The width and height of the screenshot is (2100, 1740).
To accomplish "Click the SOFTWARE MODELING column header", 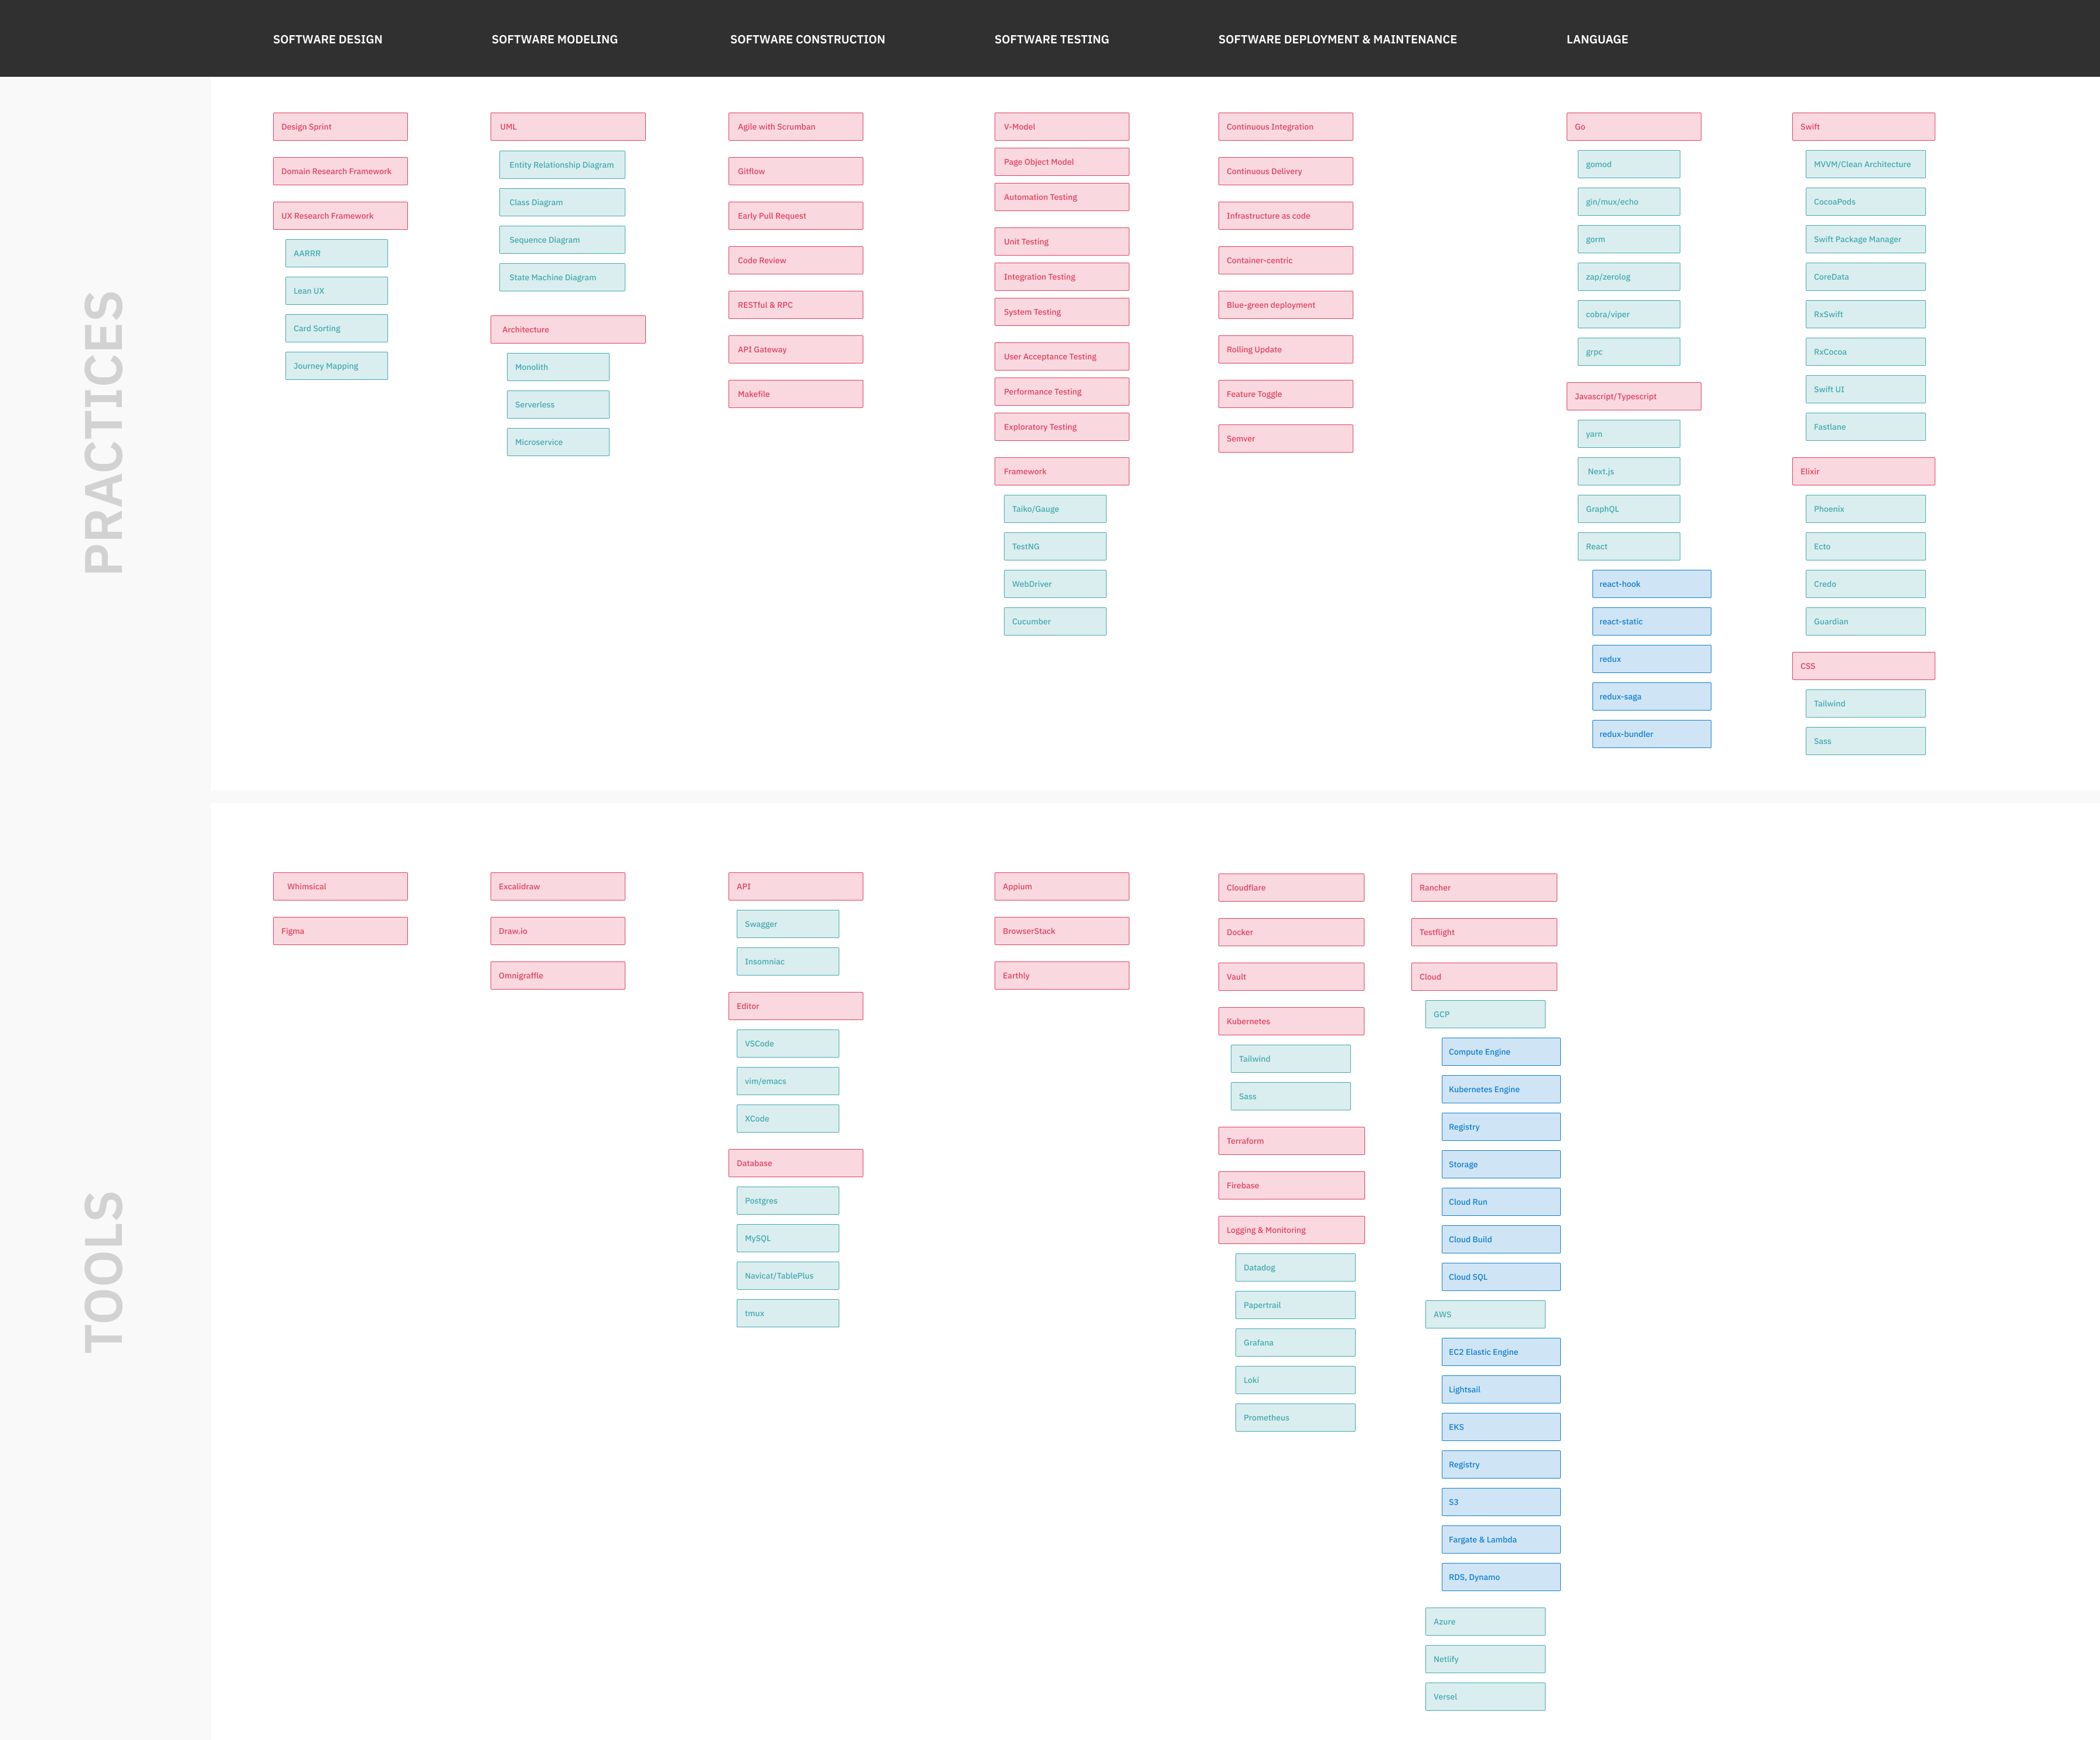I will [554, 39].
